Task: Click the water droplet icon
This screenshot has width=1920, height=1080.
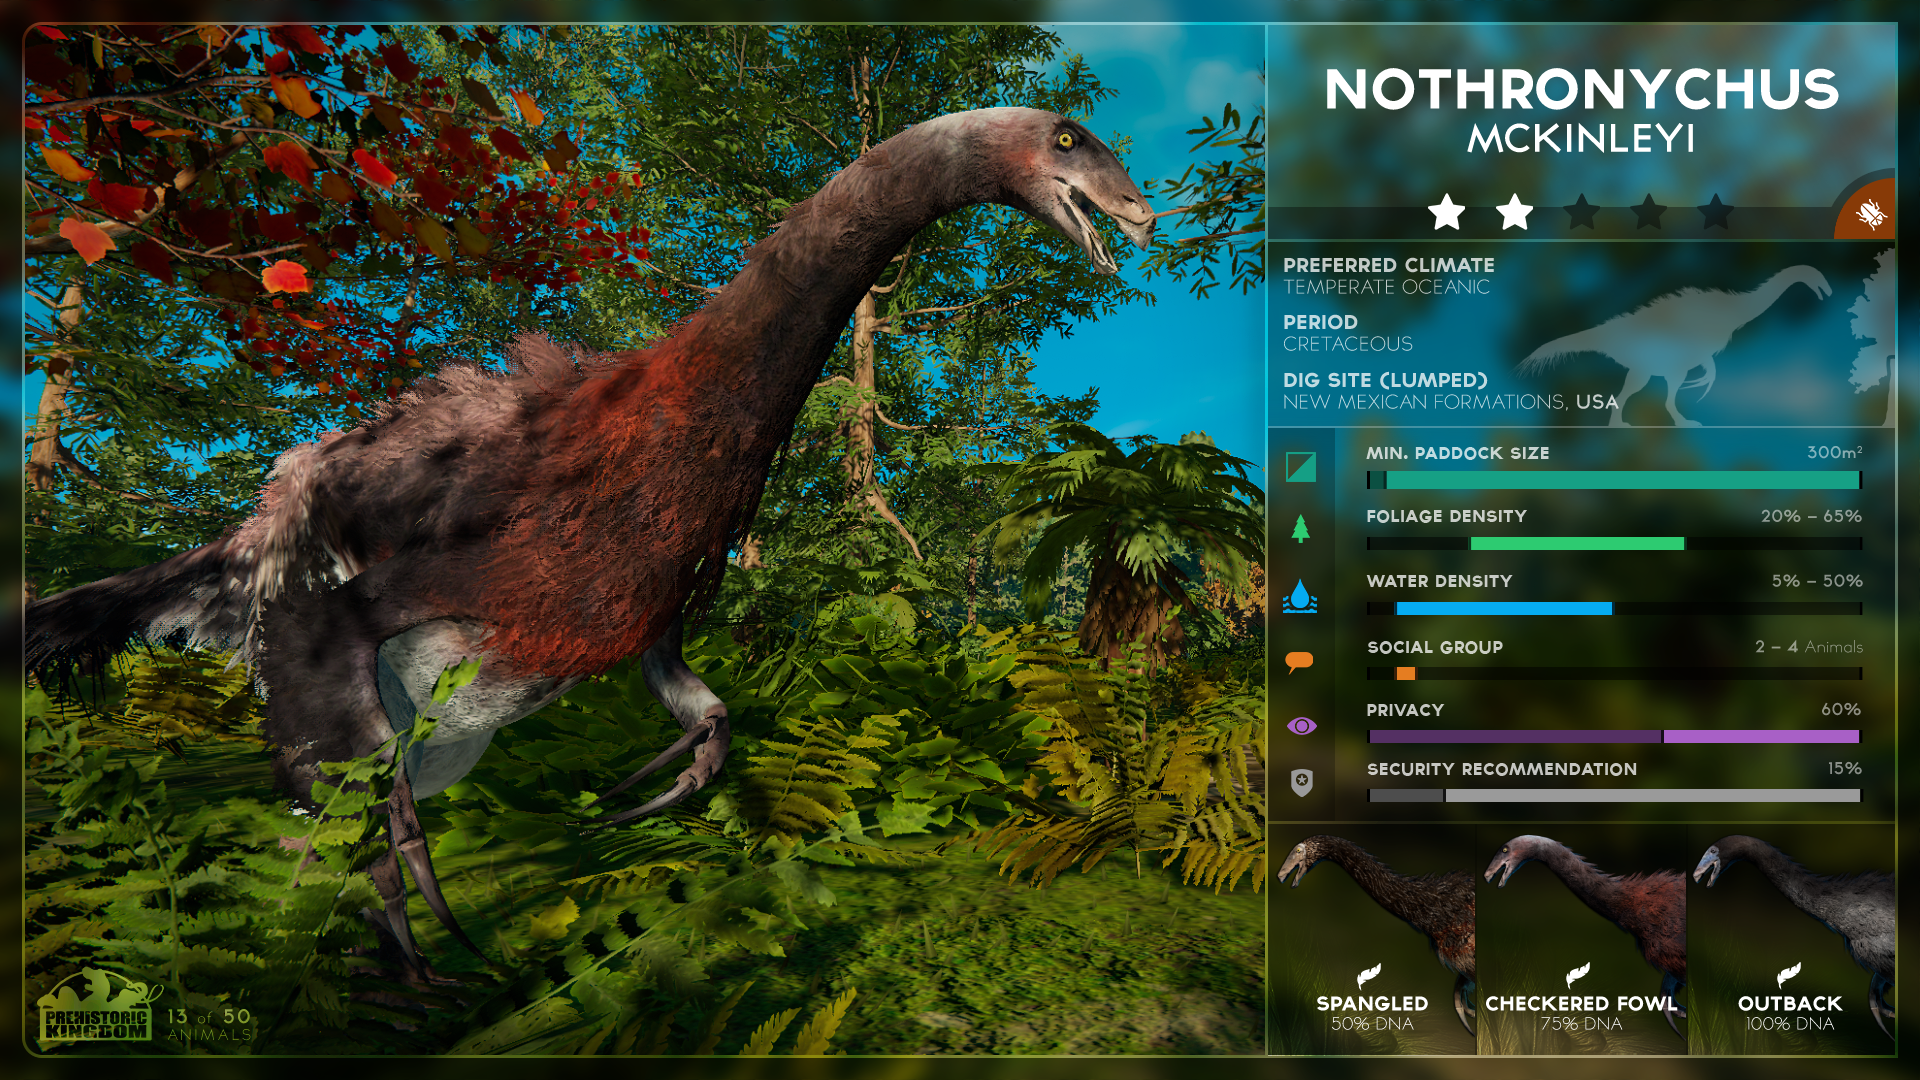Action: click(x=1300, y=596)
